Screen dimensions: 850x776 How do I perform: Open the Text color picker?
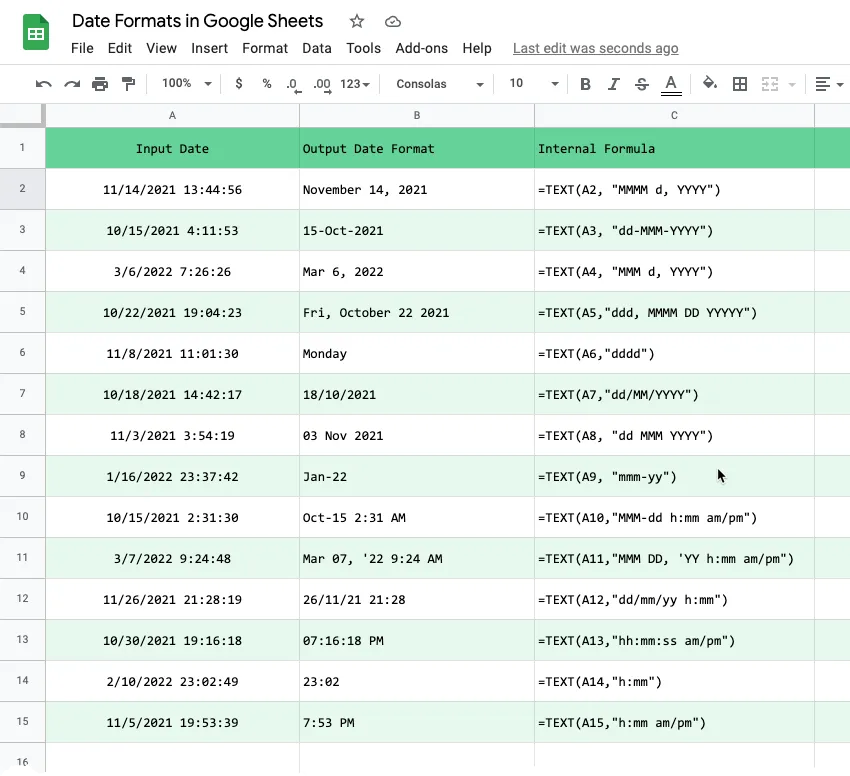pyautogui.click(x=671, y=84)
